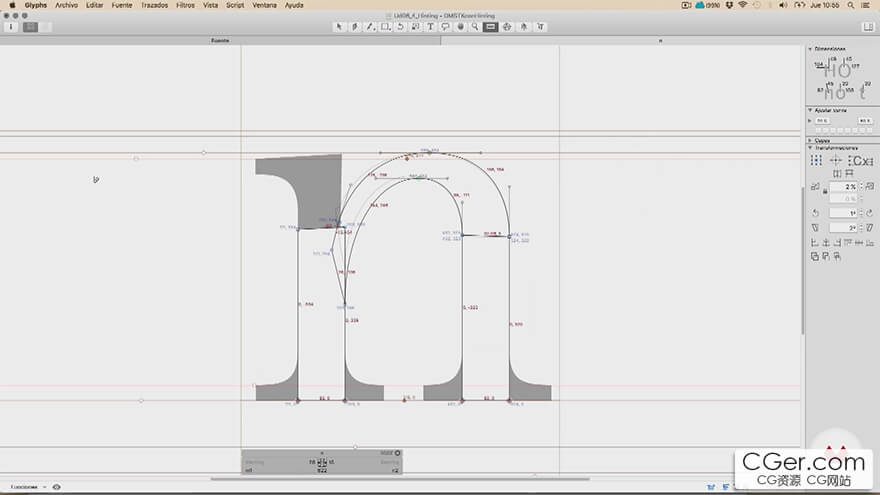
Task: Rotate counterclockwise with the left rotate icon
Action: [x=815, y=213]
